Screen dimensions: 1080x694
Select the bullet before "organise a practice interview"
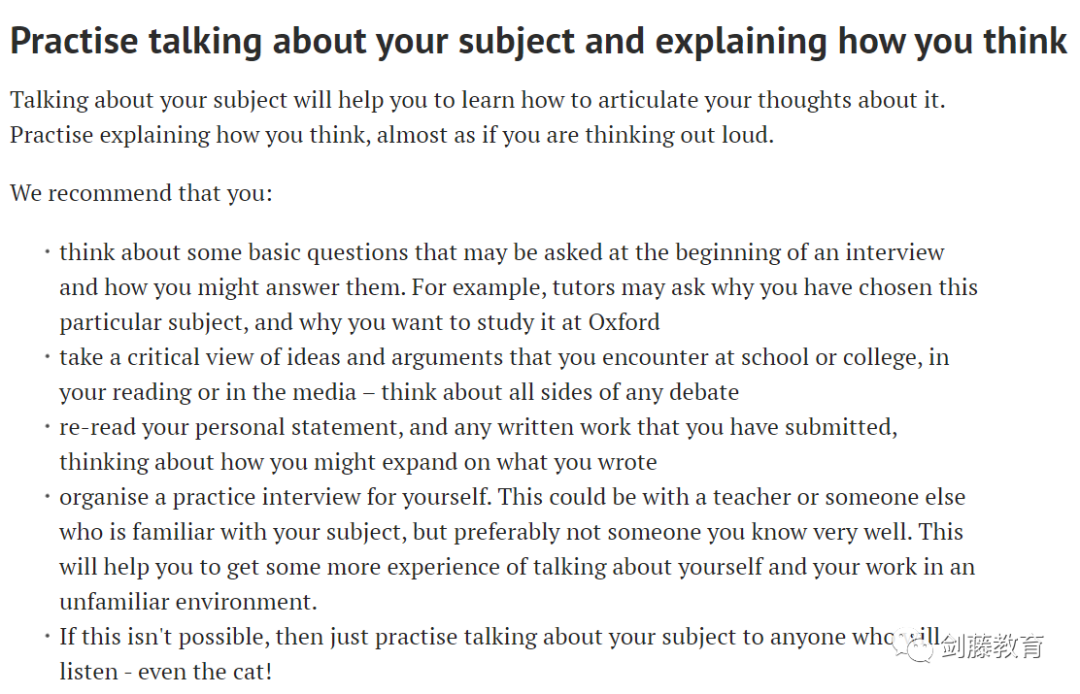[47, 496]
